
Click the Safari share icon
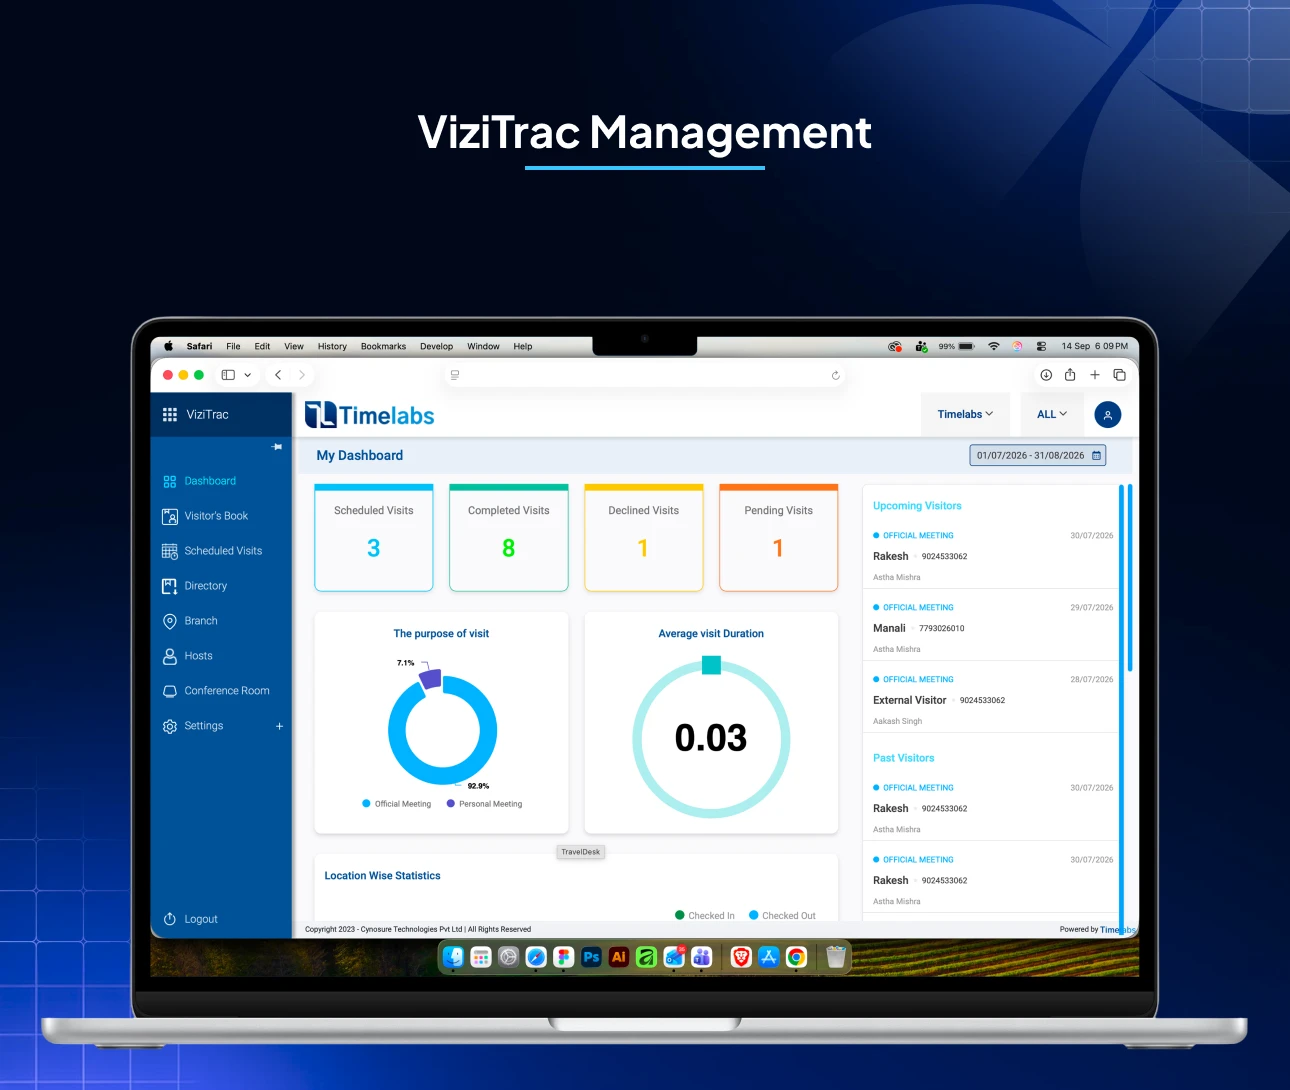coord(1070,375)
